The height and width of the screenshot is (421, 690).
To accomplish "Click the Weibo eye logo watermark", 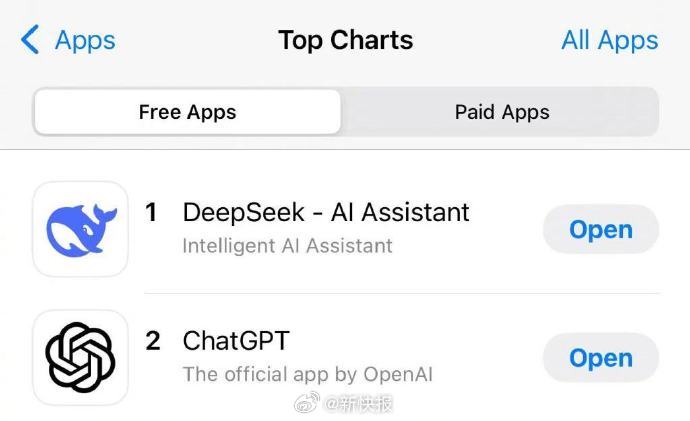I will tap(307, 403).
